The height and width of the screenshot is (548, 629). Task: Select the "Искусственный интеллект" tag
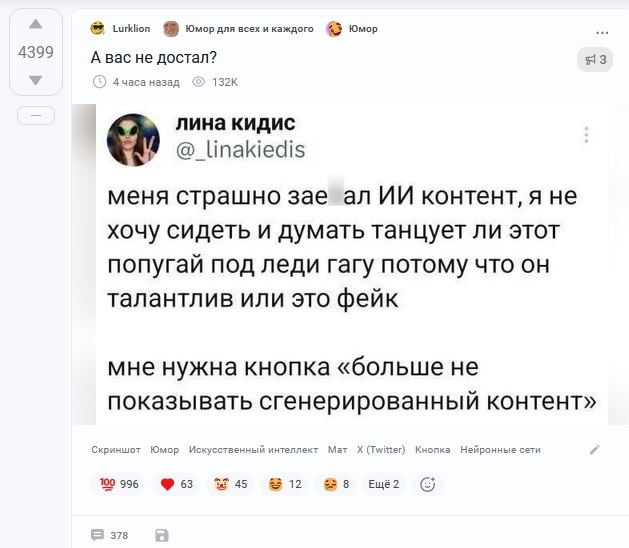coord(253,450)
